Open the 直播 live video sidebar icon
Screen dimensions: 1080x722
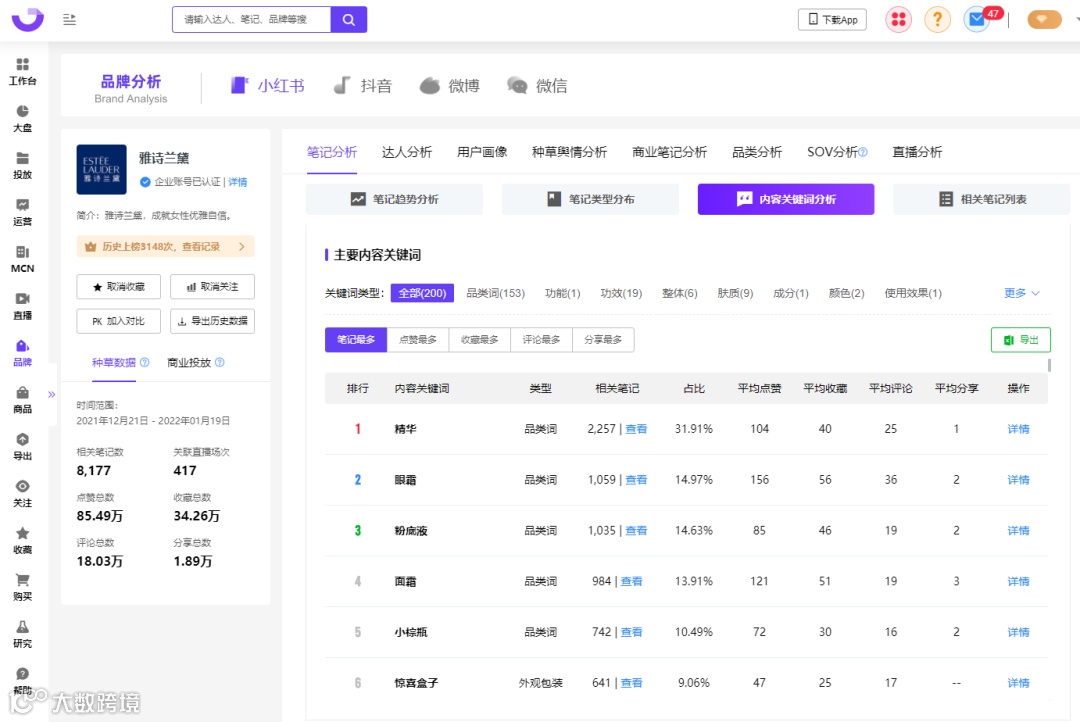coord(22,306)
